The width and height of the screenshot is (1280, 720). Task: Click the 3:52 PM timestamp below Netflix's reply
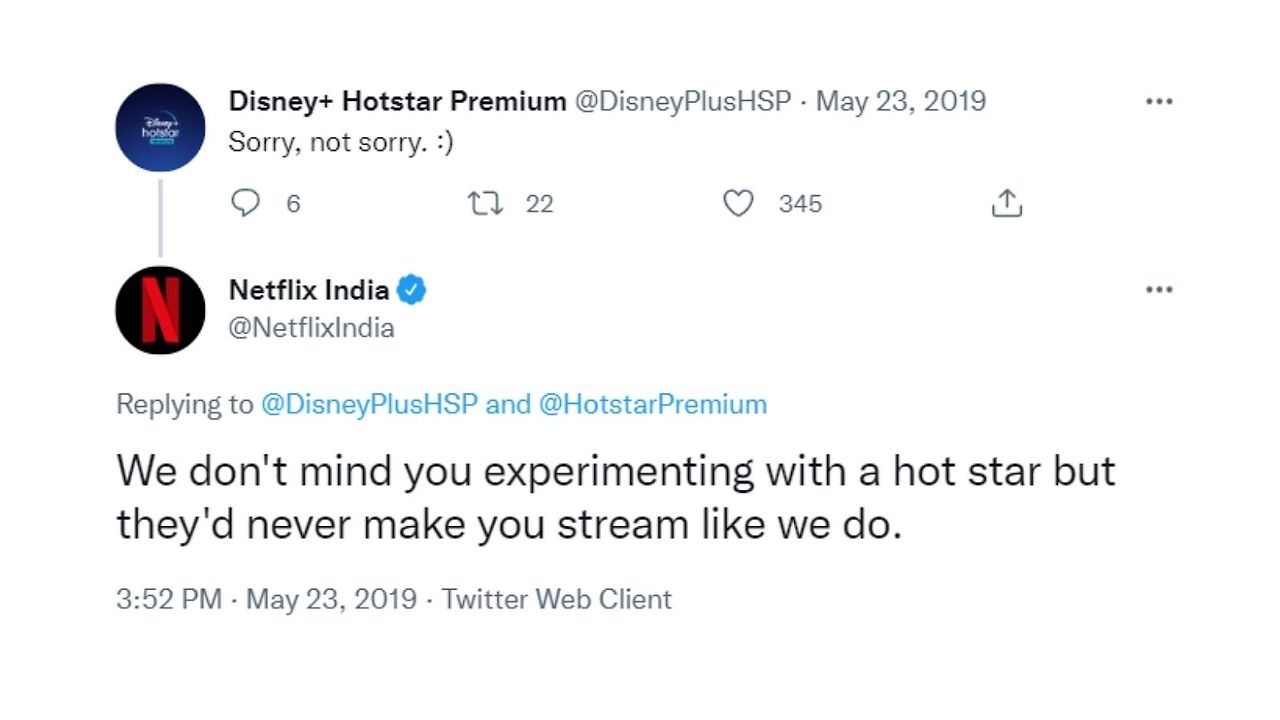[x=170, y=599]
